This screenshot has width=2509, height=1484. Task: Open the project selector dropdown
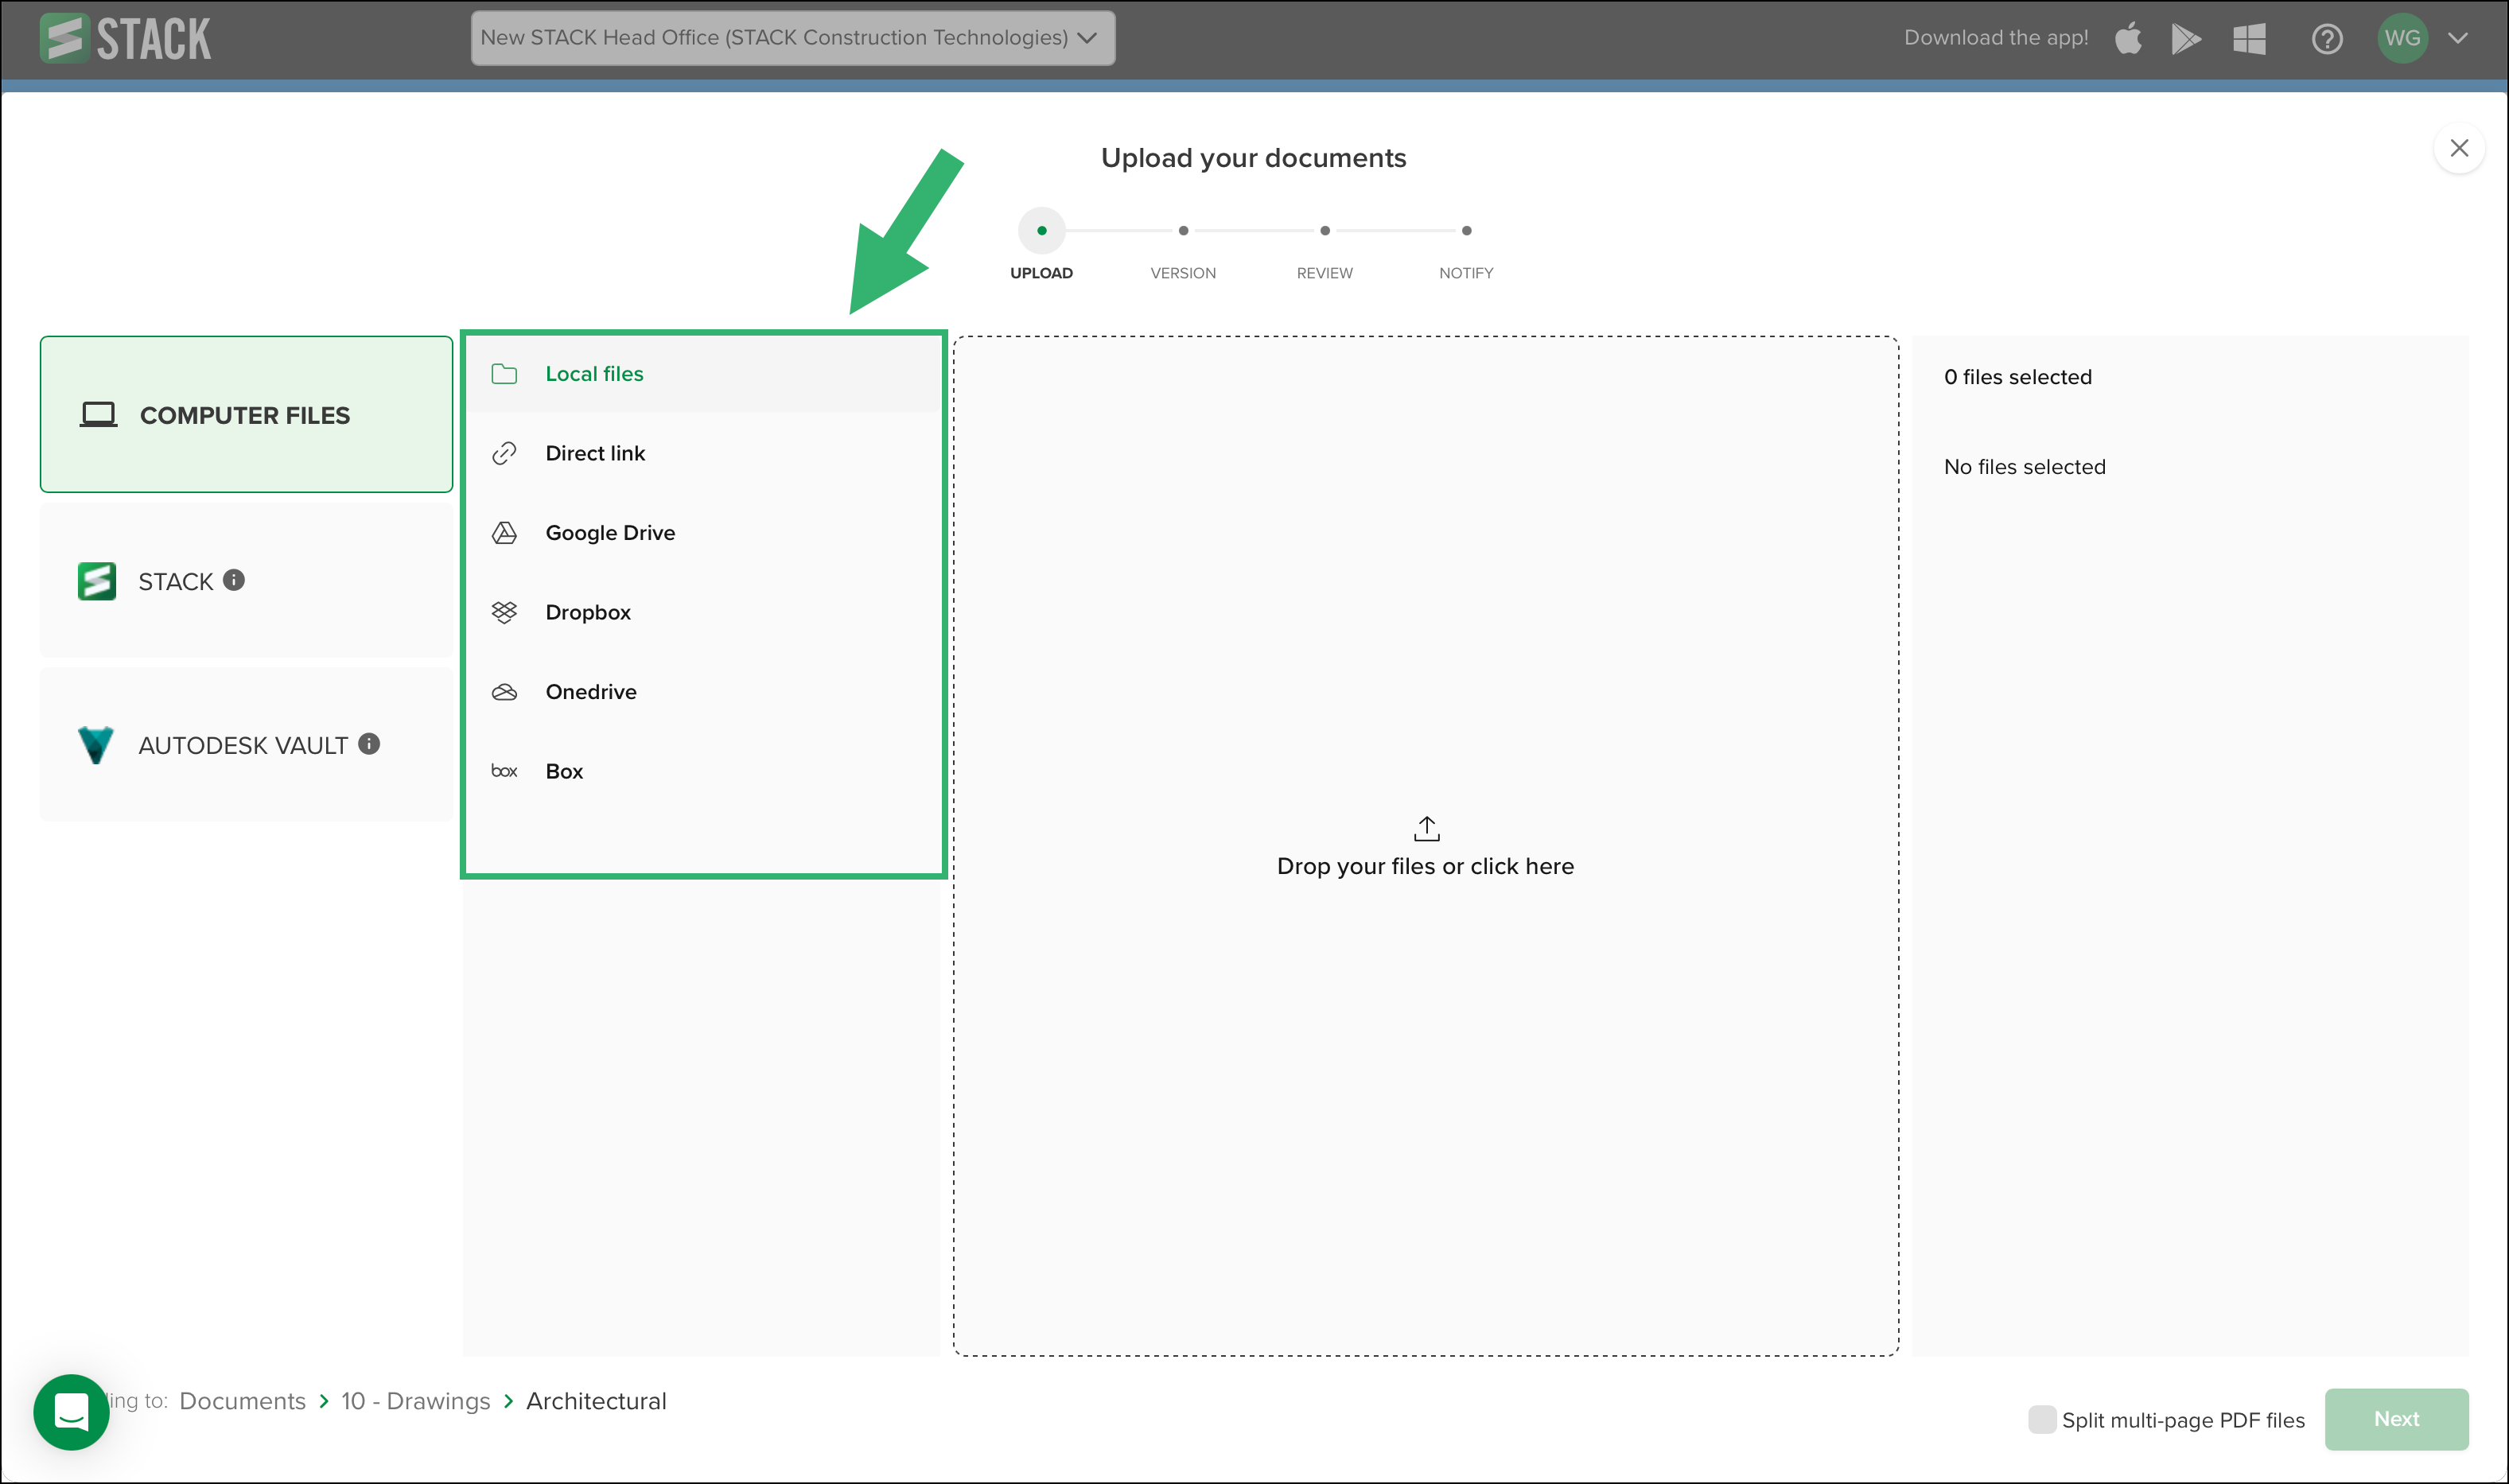click(791, 37)
